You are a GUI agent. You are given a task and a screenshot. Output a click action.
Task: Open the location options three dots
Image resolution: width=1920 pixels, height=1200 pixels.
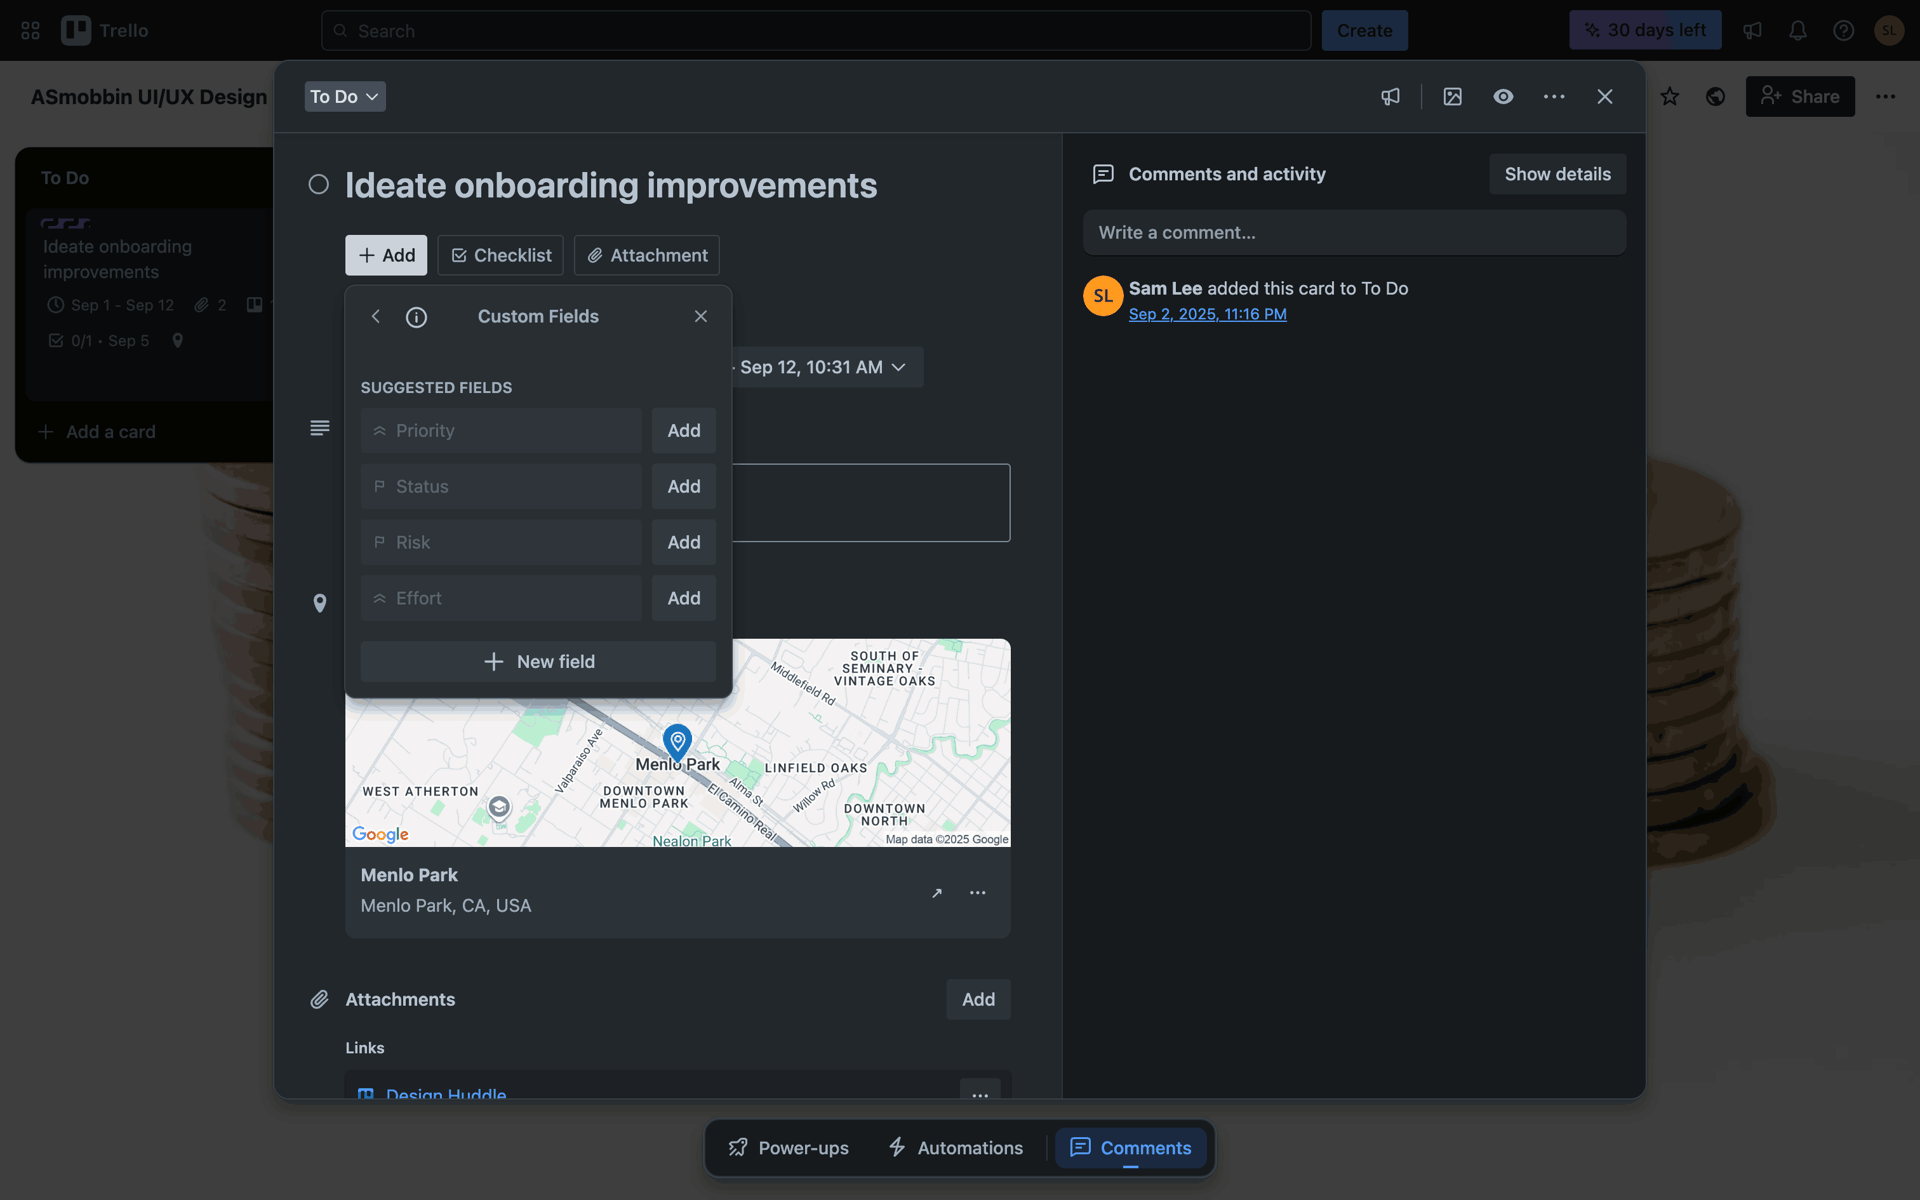(978, 893)
